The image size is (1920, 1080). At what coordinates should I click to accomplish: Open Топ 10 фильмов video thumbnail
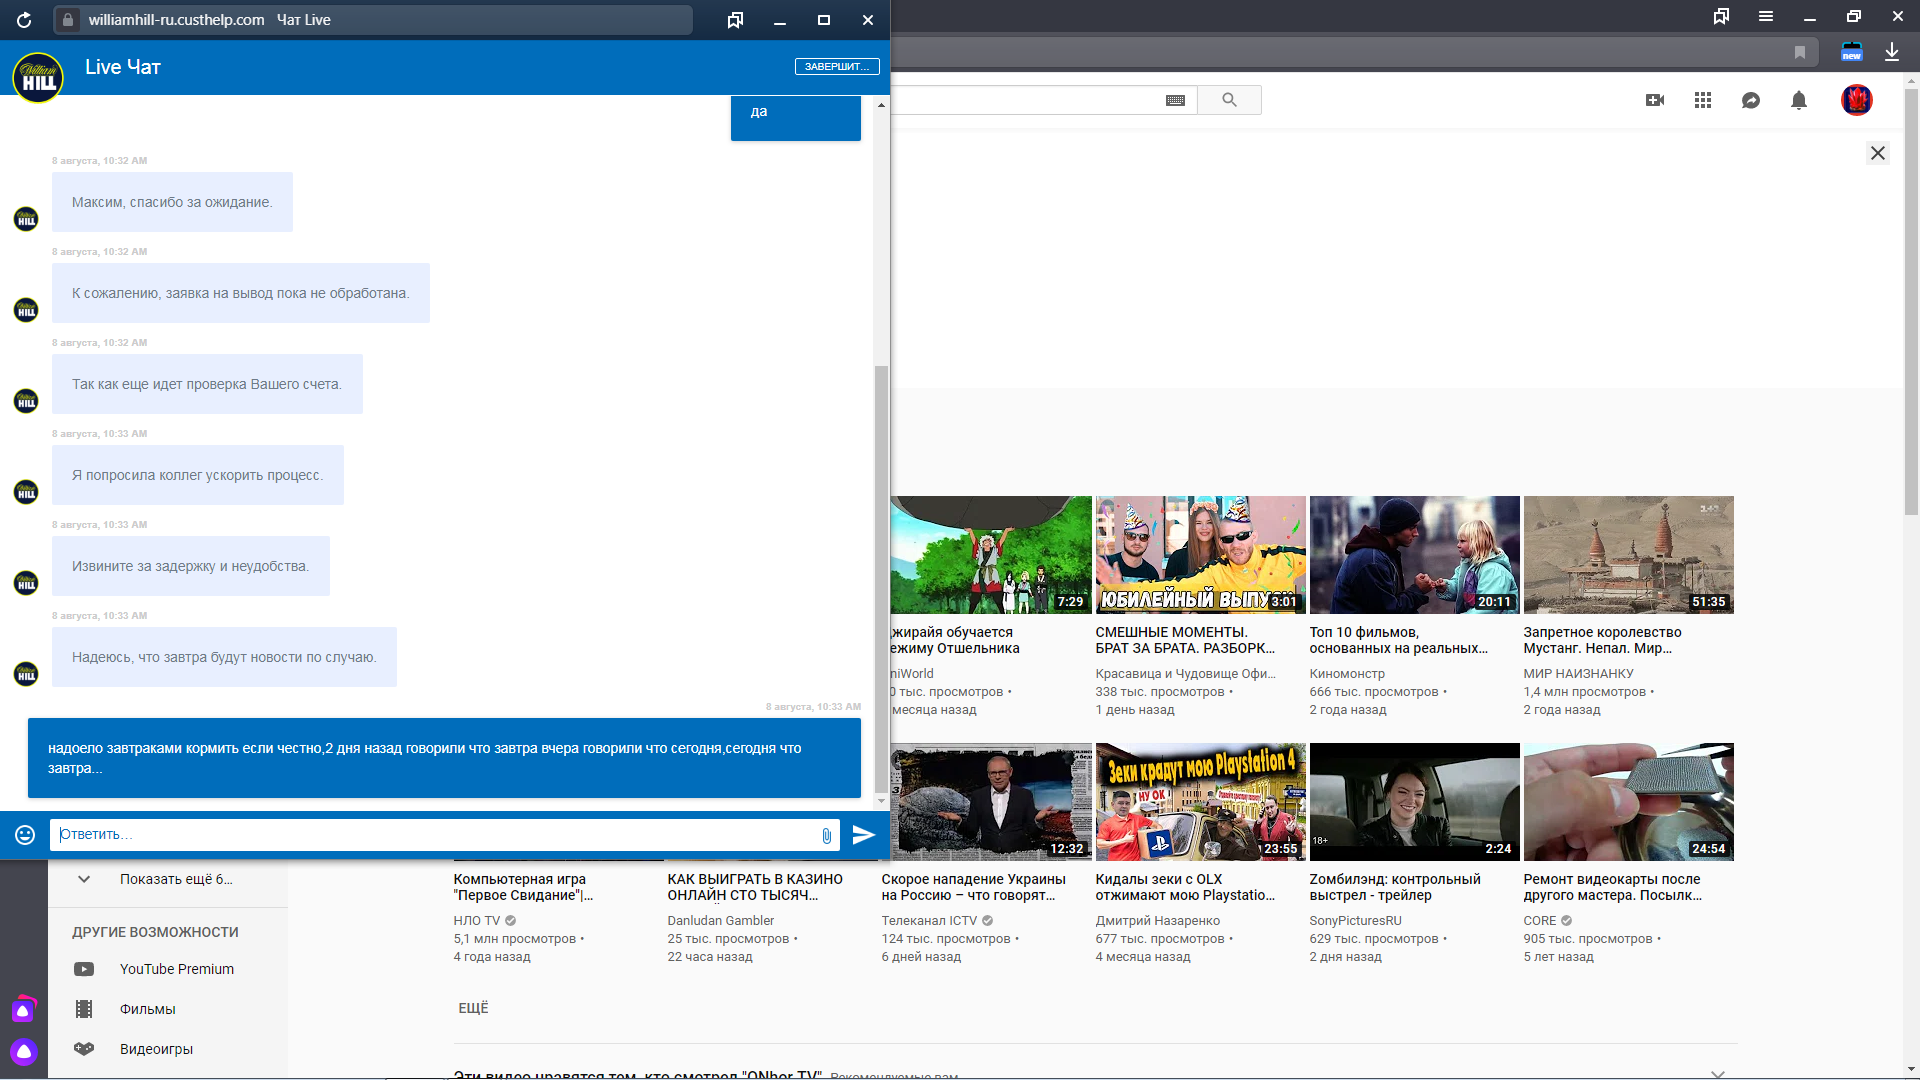[x=1414, y=554]
